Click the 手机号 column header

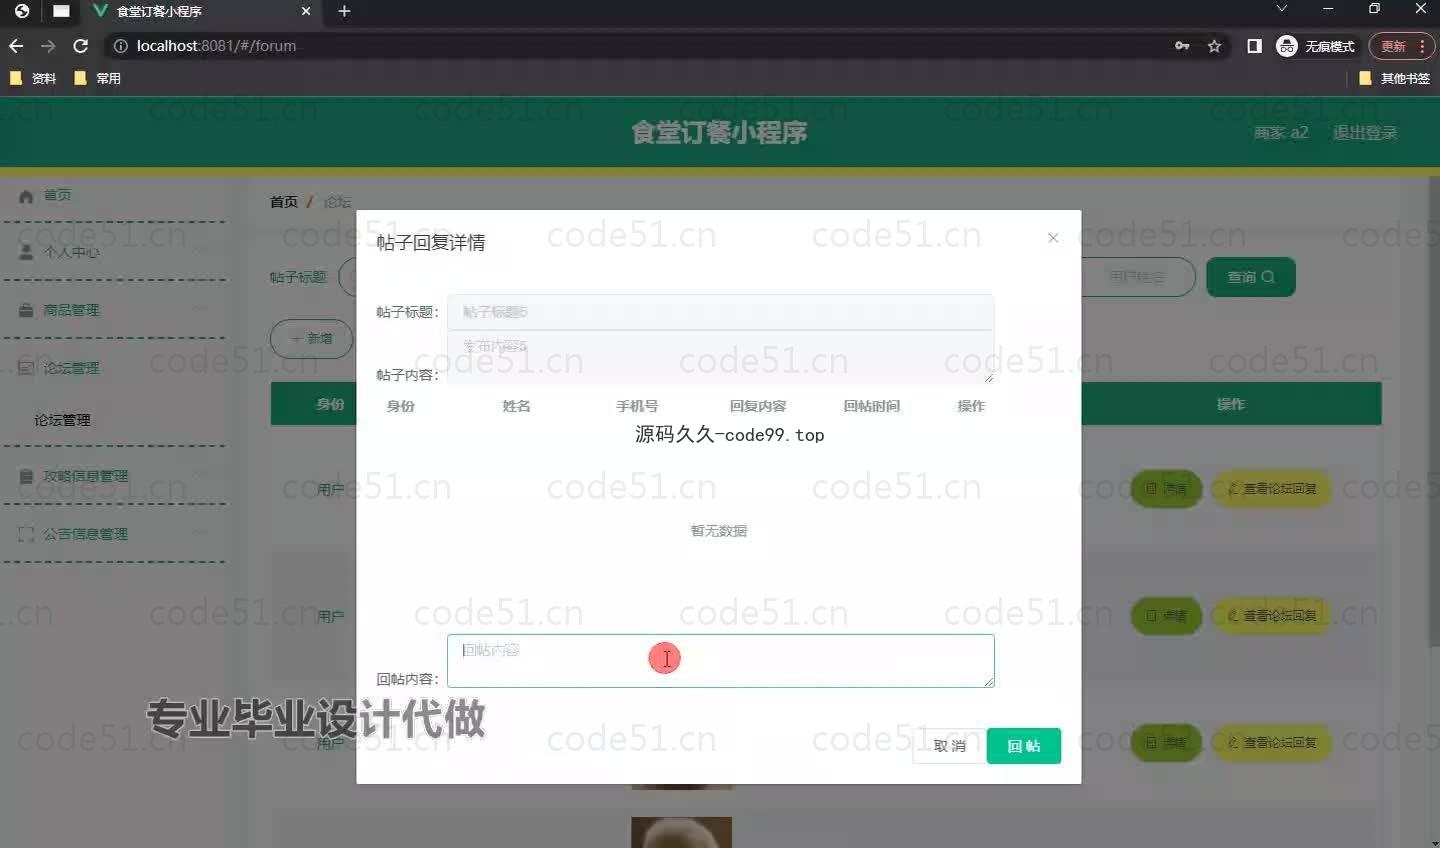pos(637,406)
